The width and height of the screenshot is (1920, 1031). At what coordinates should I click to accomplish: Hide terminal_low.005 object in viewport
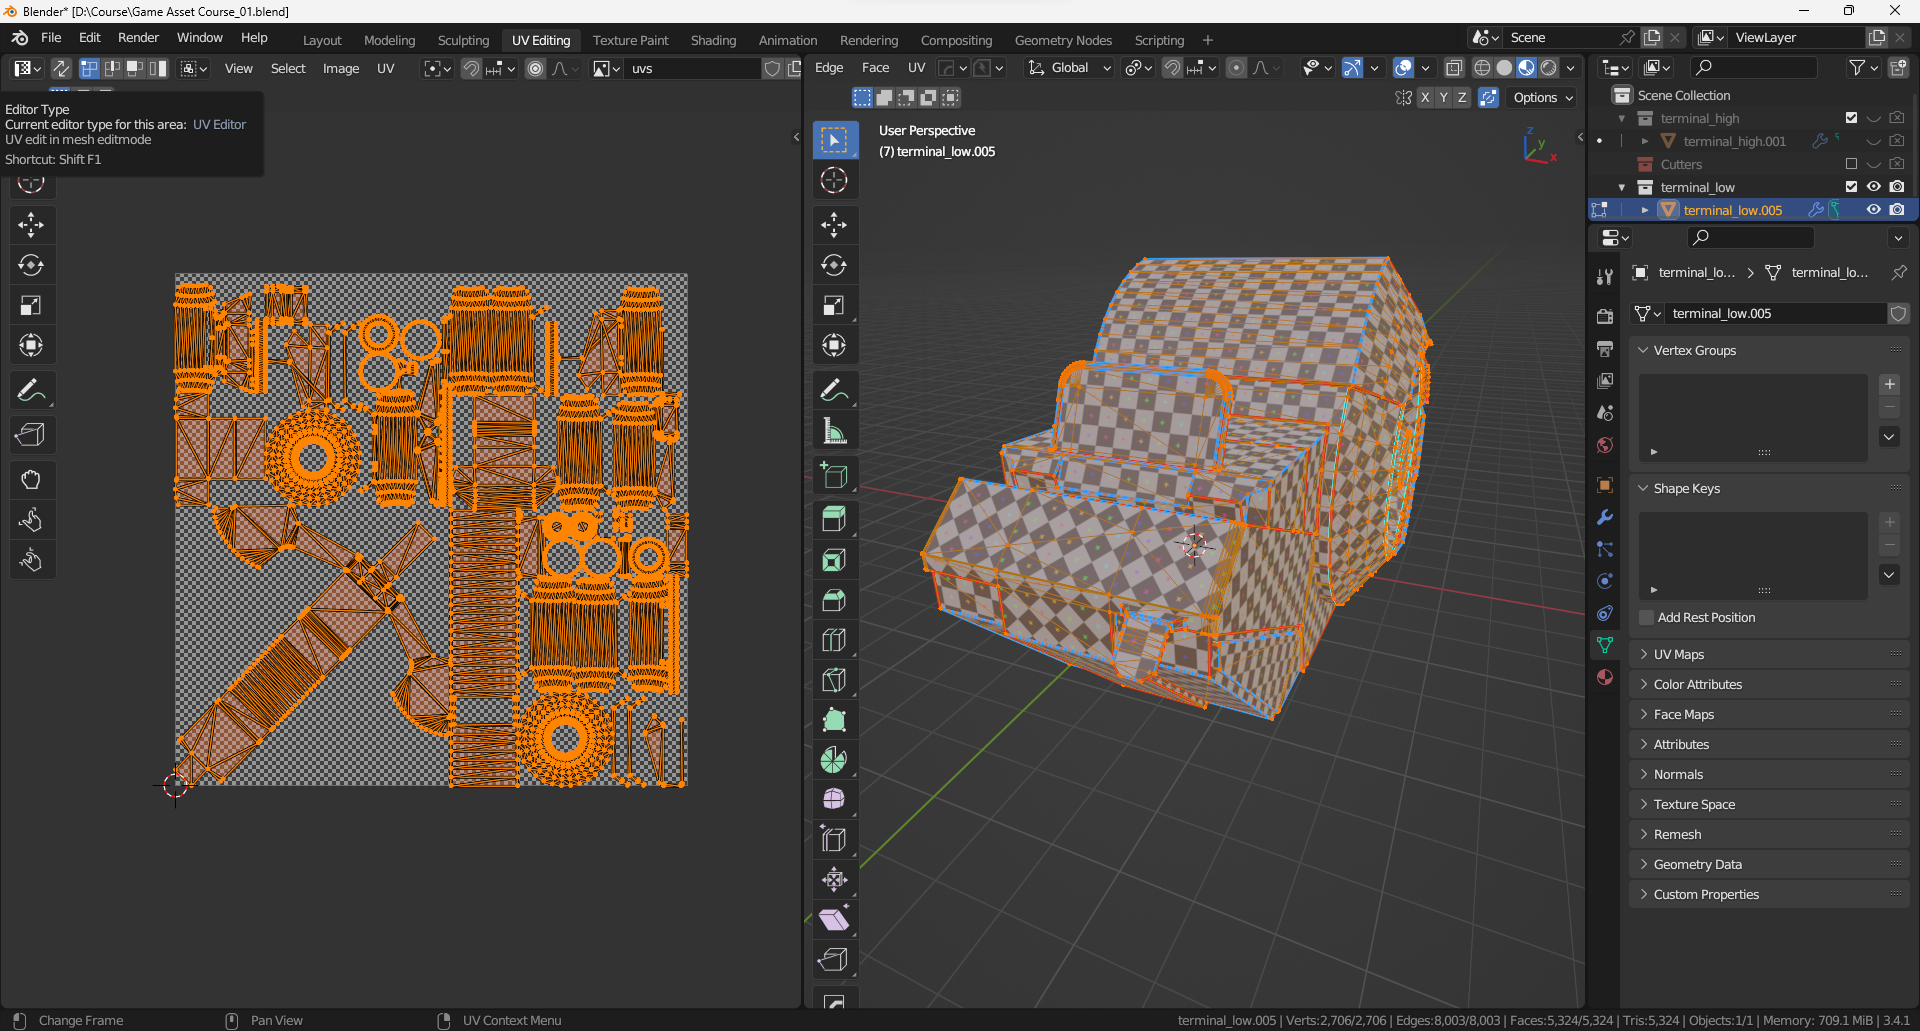coord(1874,210)
